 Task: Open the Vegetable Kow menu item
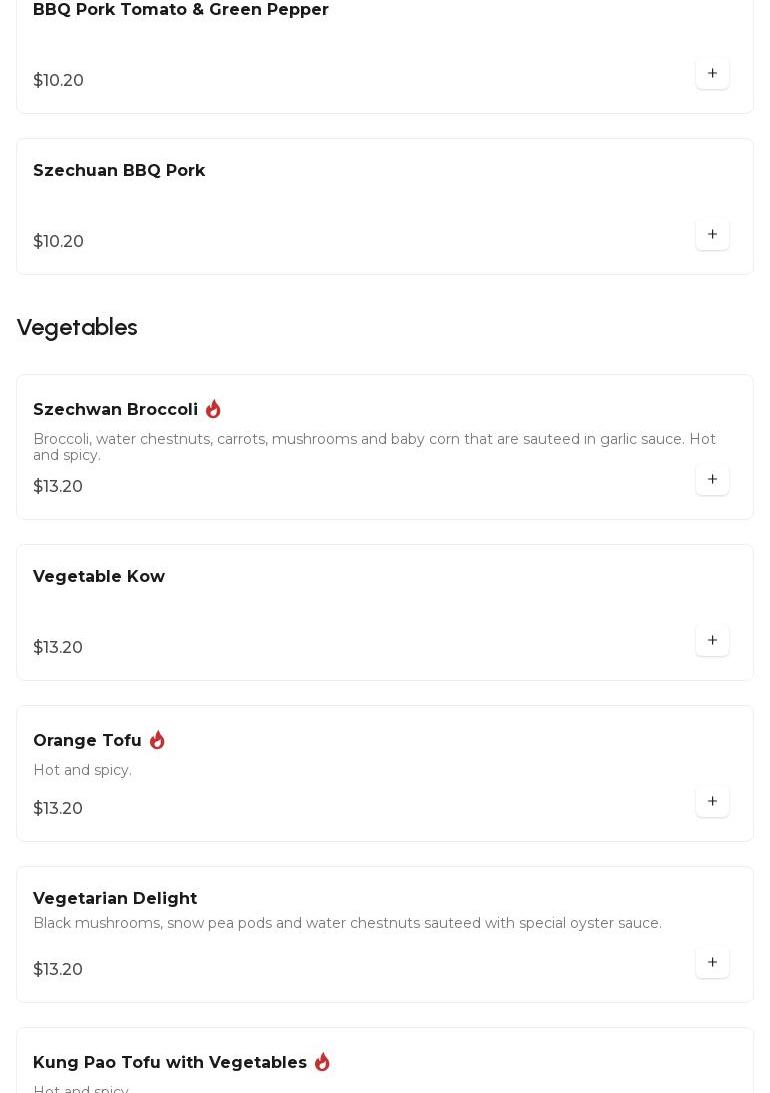[99, 577]
